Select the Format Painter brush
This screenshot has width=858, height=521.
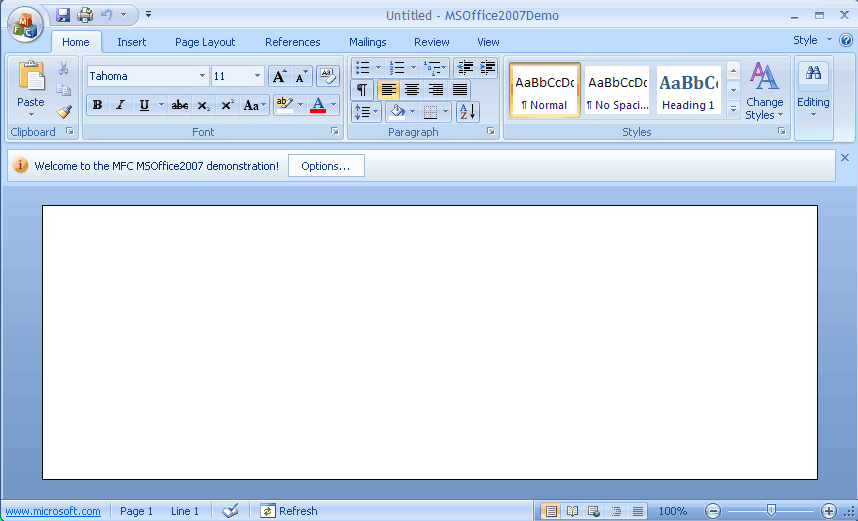[64, 112]
